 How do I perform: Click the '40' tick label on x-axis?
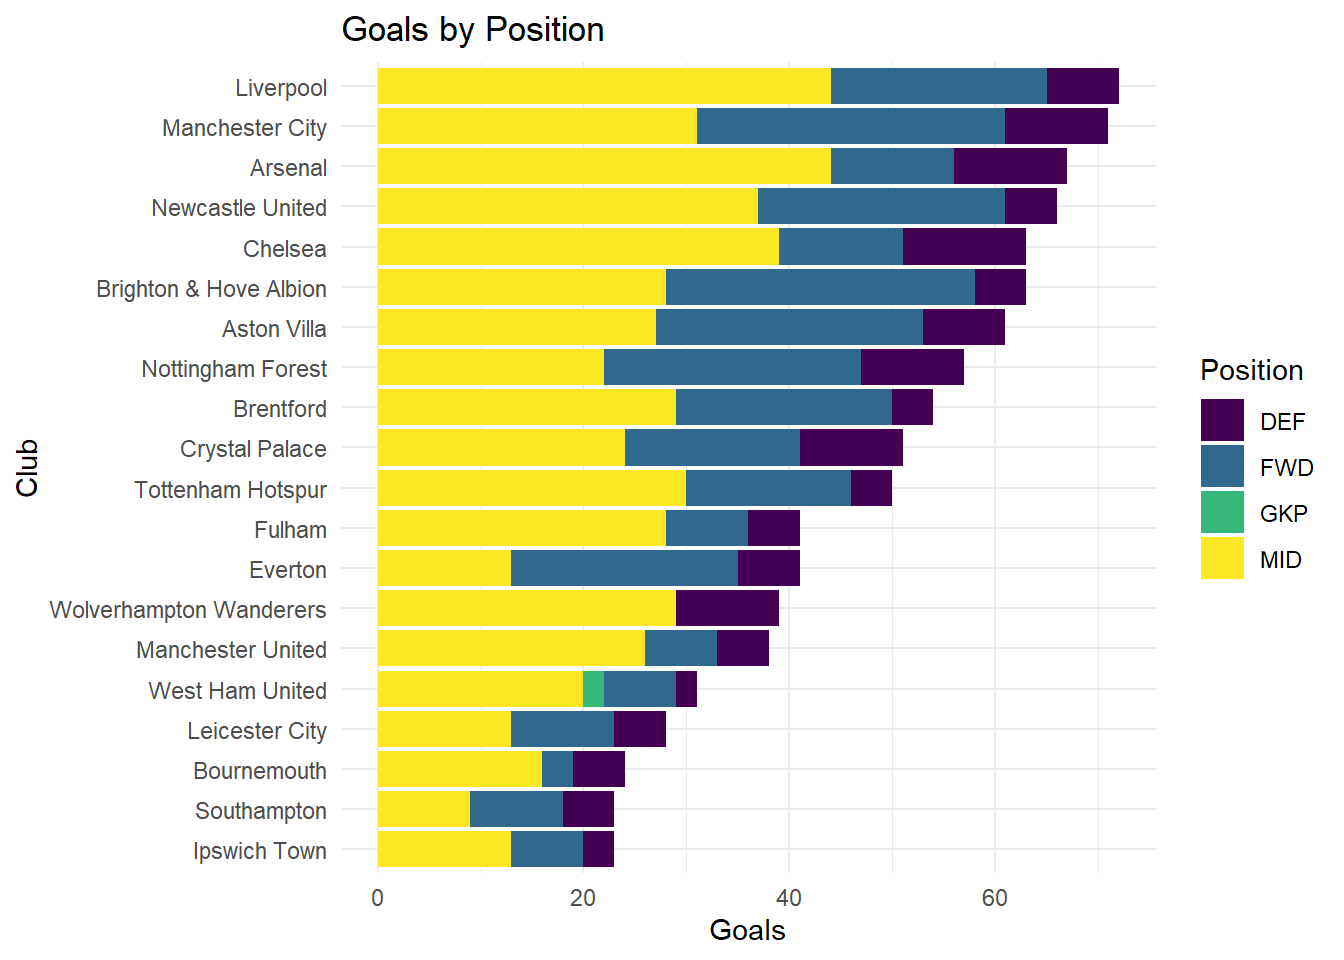click(789, 898)
